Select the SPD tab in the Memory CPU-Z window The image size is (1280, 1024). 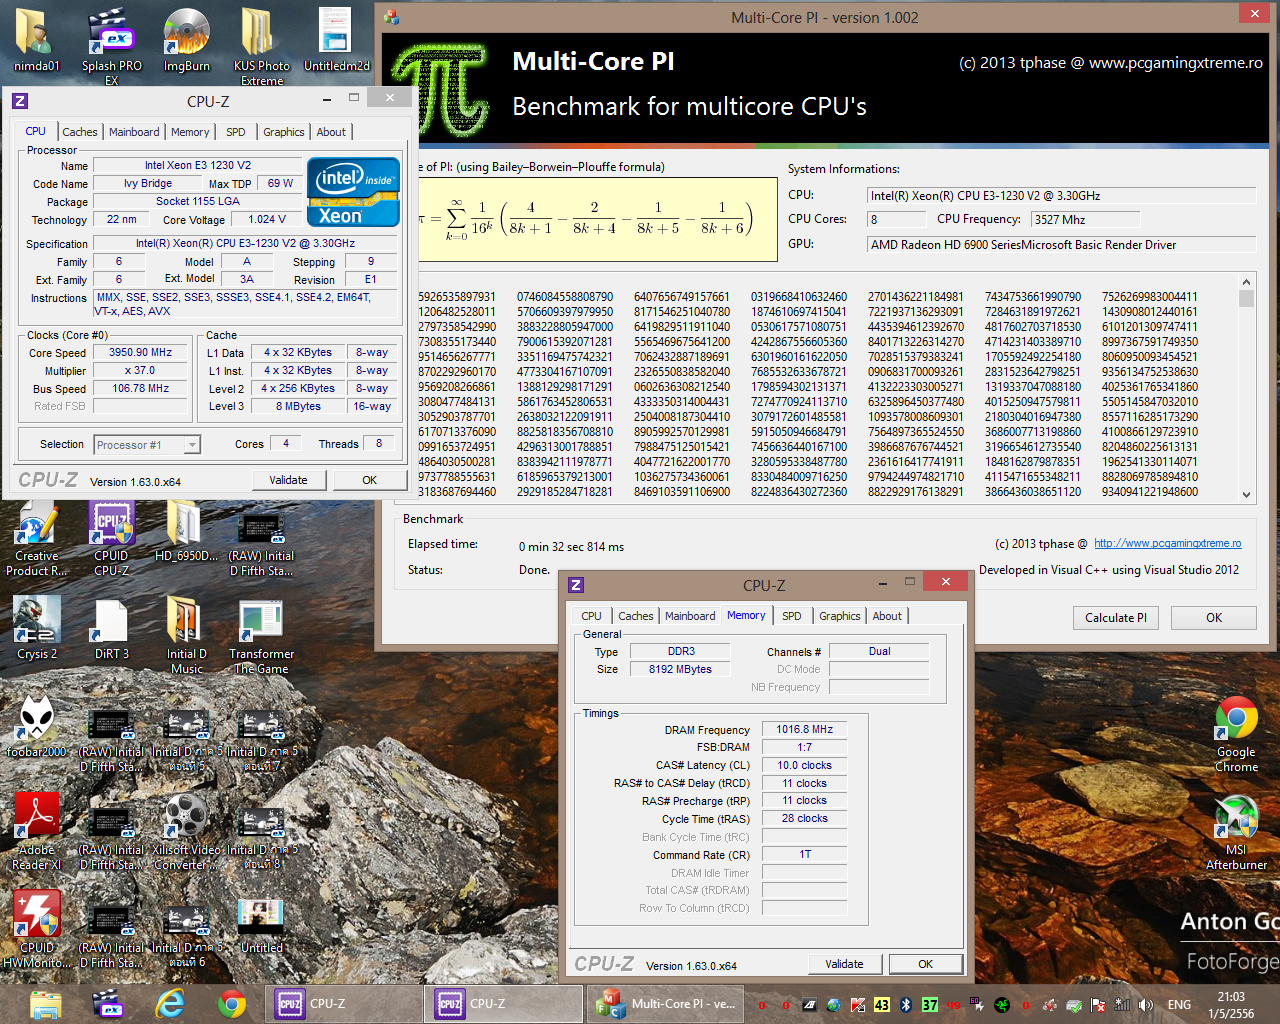(791, 616)
